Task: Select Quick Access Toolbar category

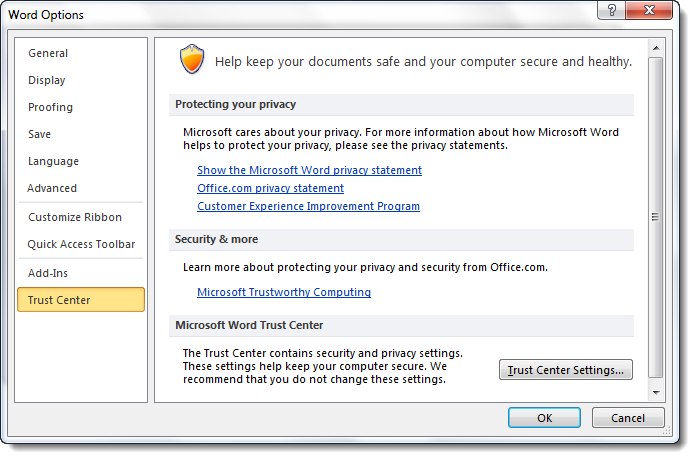Action: point(81,244)
